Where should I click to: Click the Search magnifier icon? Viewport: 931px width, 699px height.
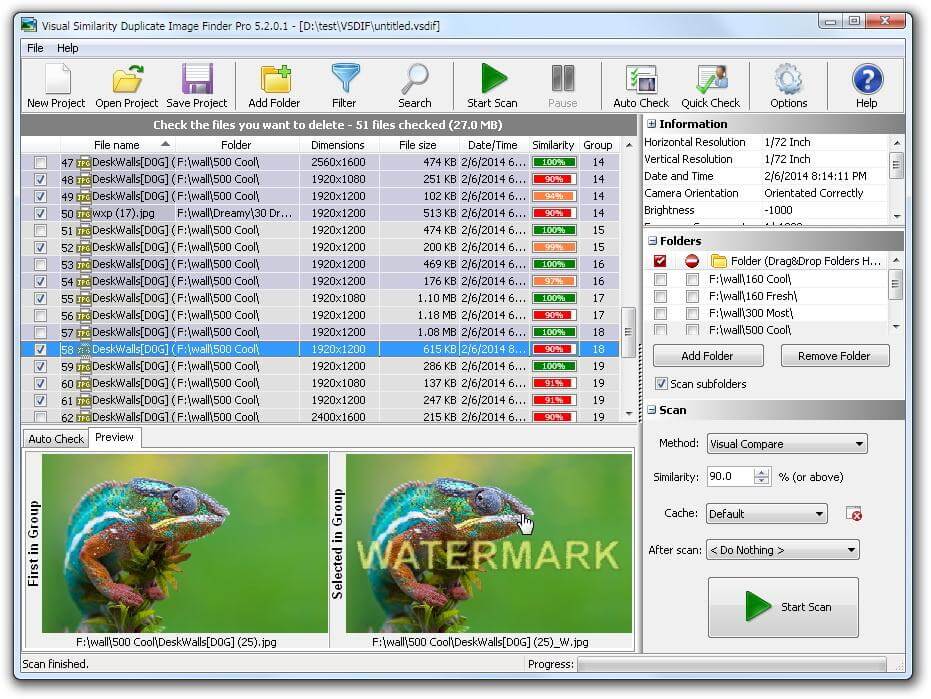point(415,83)
